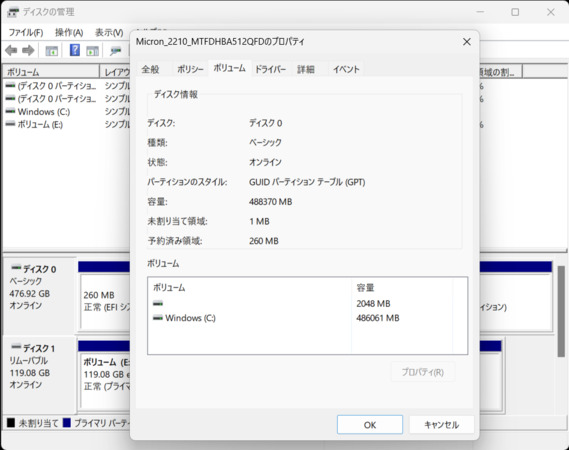This screenshot has height=450, width=569.
Task: Select ボリューム (E:) 119.08 GB partition block
Action: point(105,380)
